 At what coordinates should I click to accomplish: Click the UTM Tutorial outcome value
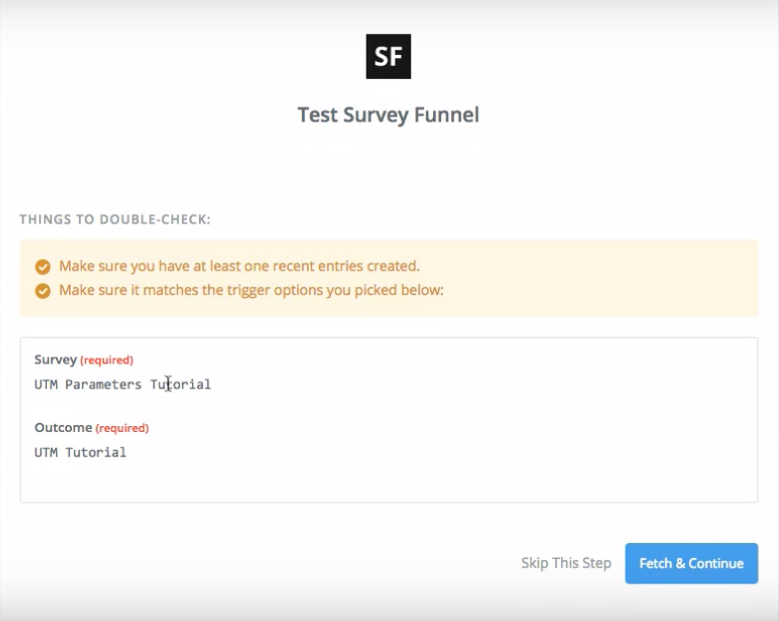[x=80, y=452]
